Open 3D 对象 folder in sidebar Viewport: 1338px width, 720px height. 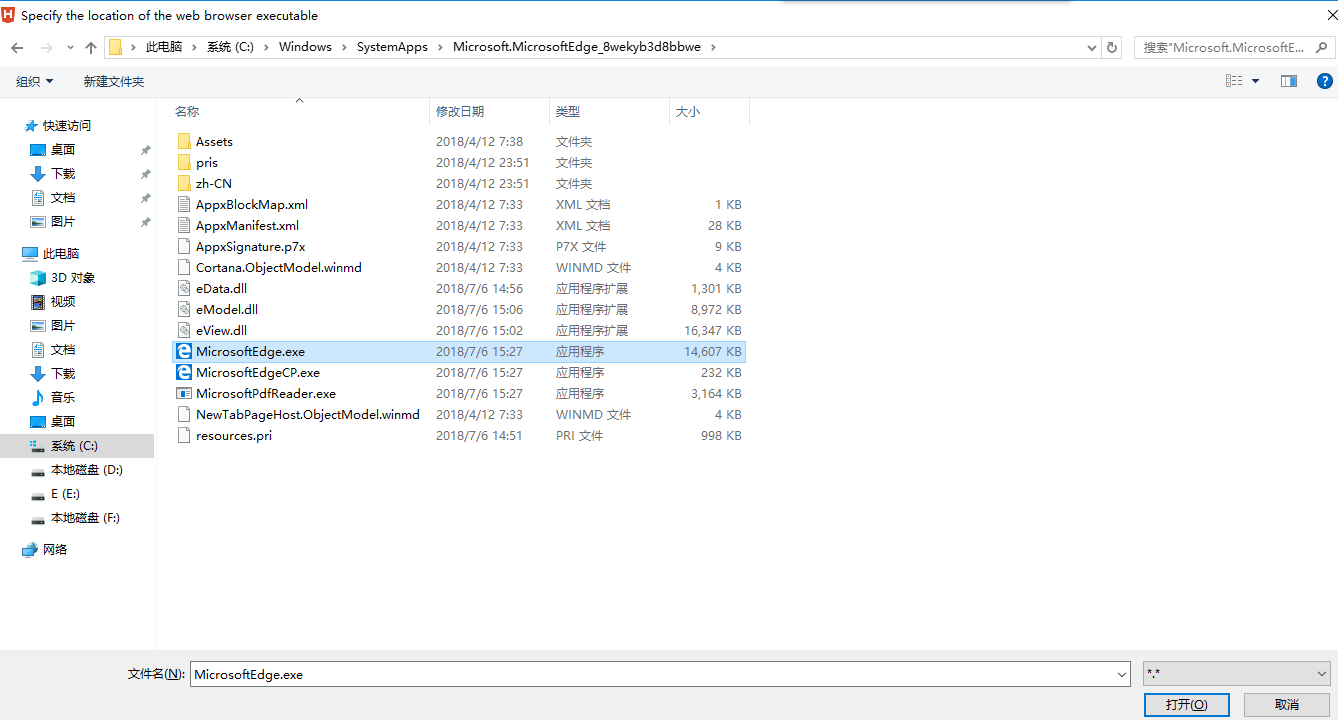point(73,277)
